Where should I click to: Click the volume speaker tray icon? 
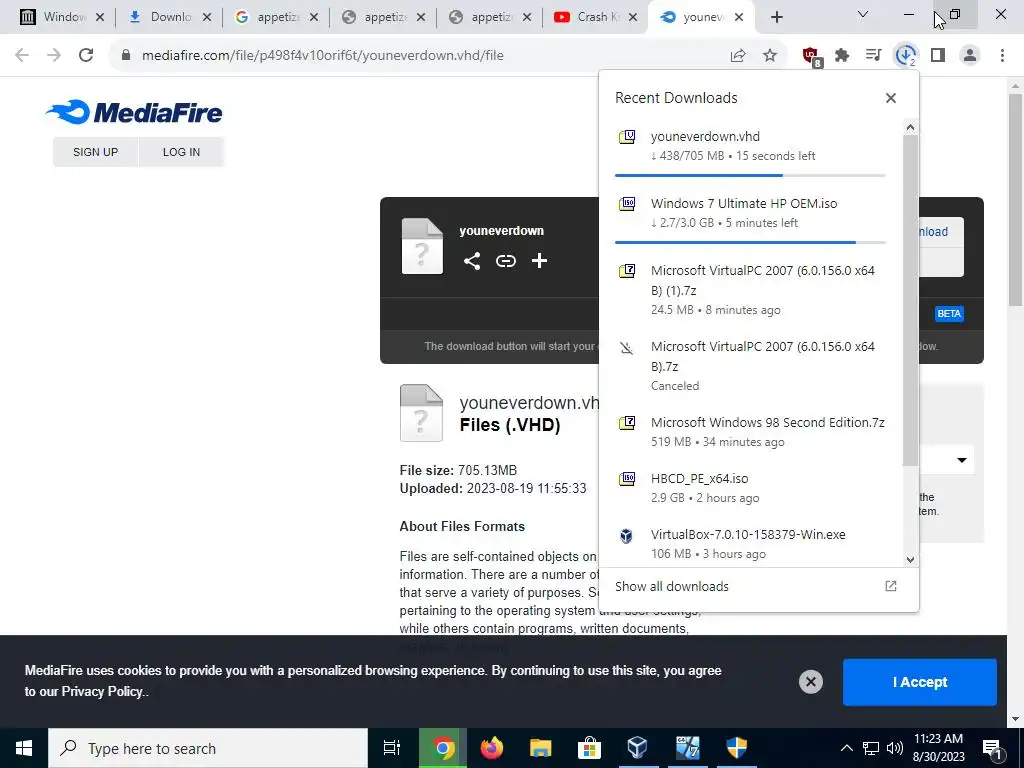895,748
